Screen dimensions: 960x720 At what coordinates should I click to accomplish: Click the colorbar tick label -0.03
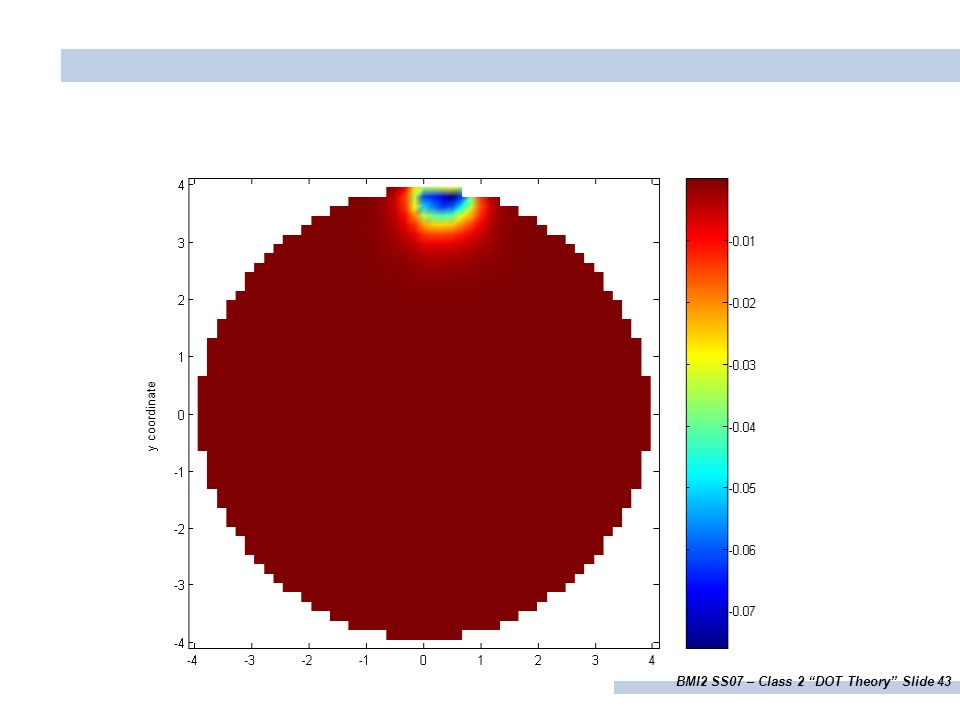click(743, 366)
